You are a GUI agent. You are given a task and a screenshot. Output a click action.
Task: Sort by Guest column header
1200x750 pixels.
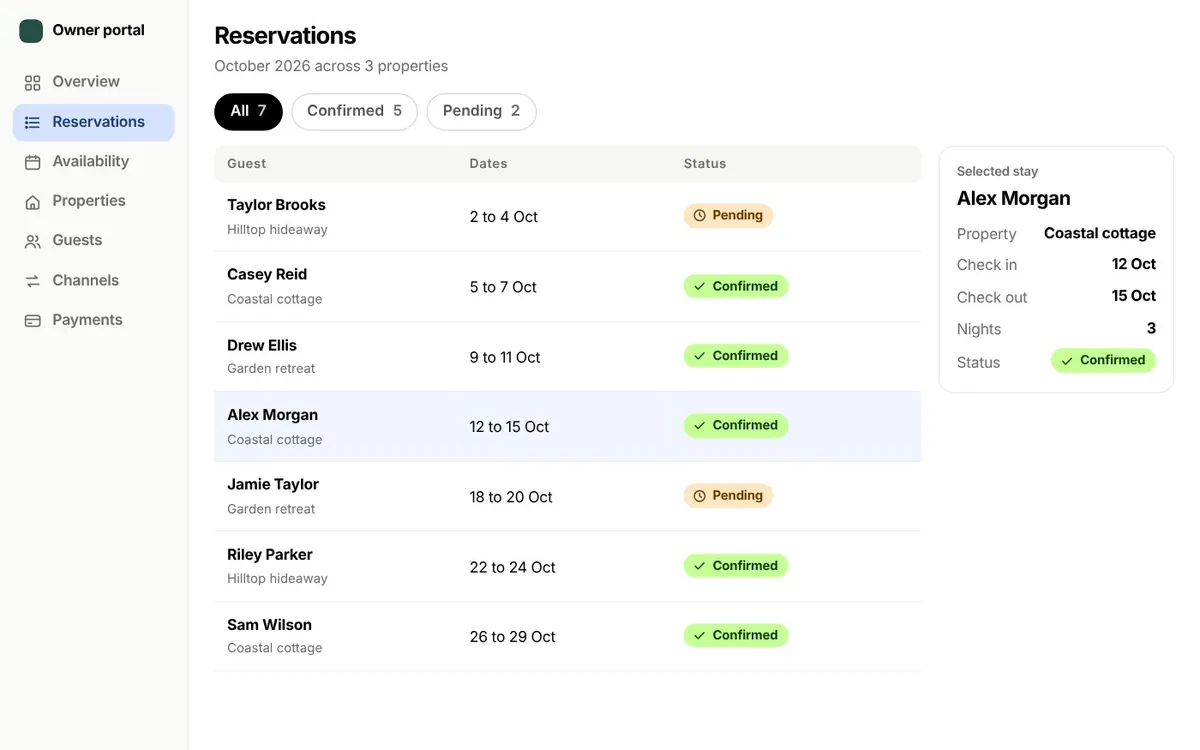[246, 164]
